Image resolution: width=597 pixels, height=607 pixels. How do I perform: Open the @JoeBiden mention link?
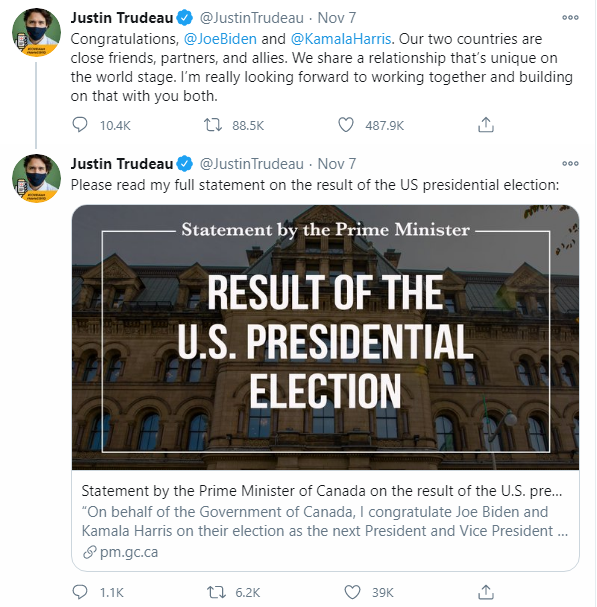pos(220,39)
